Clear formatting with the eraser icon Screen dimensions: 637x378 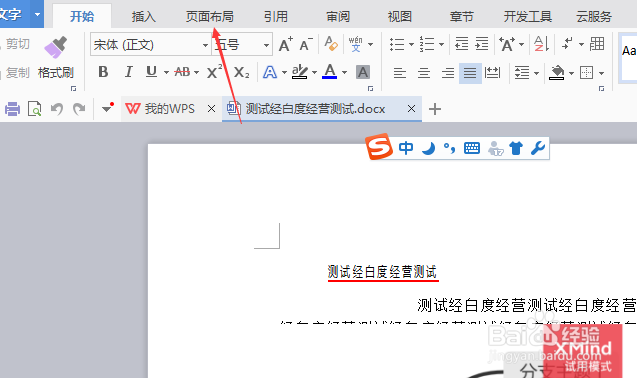tap(331, 44)
